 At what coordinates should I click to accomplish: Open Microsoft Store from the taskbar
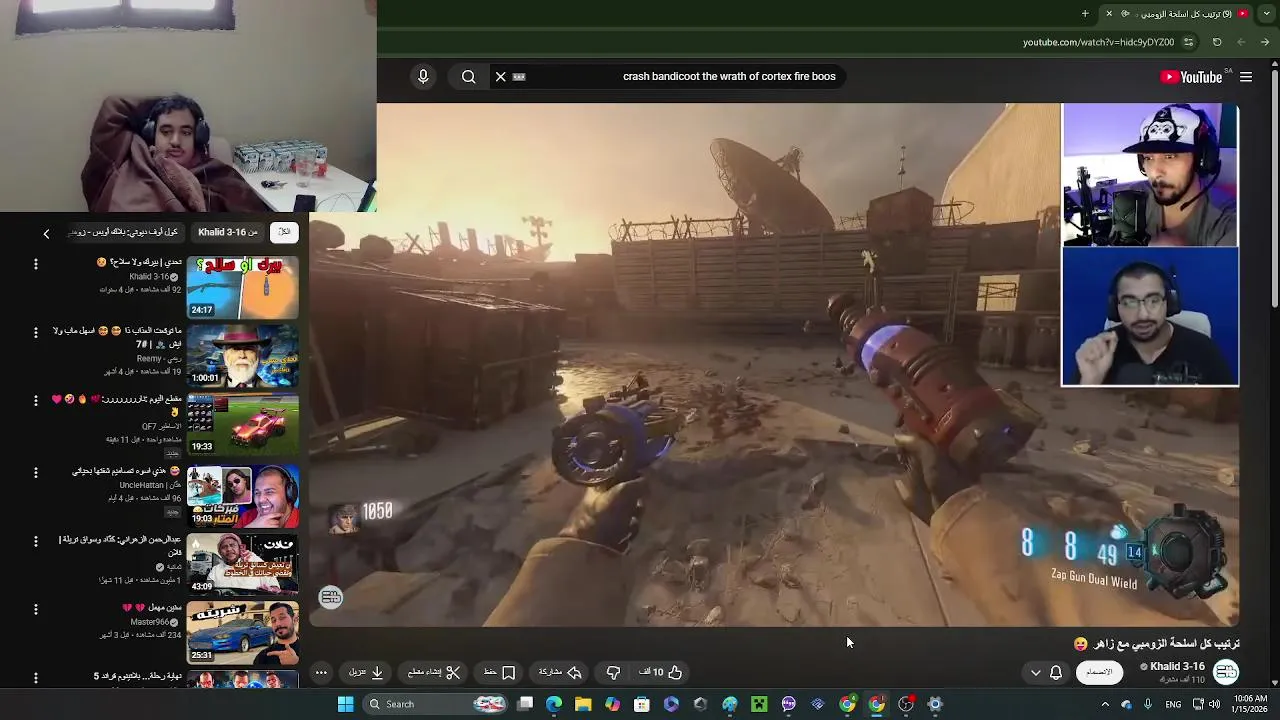642,704
